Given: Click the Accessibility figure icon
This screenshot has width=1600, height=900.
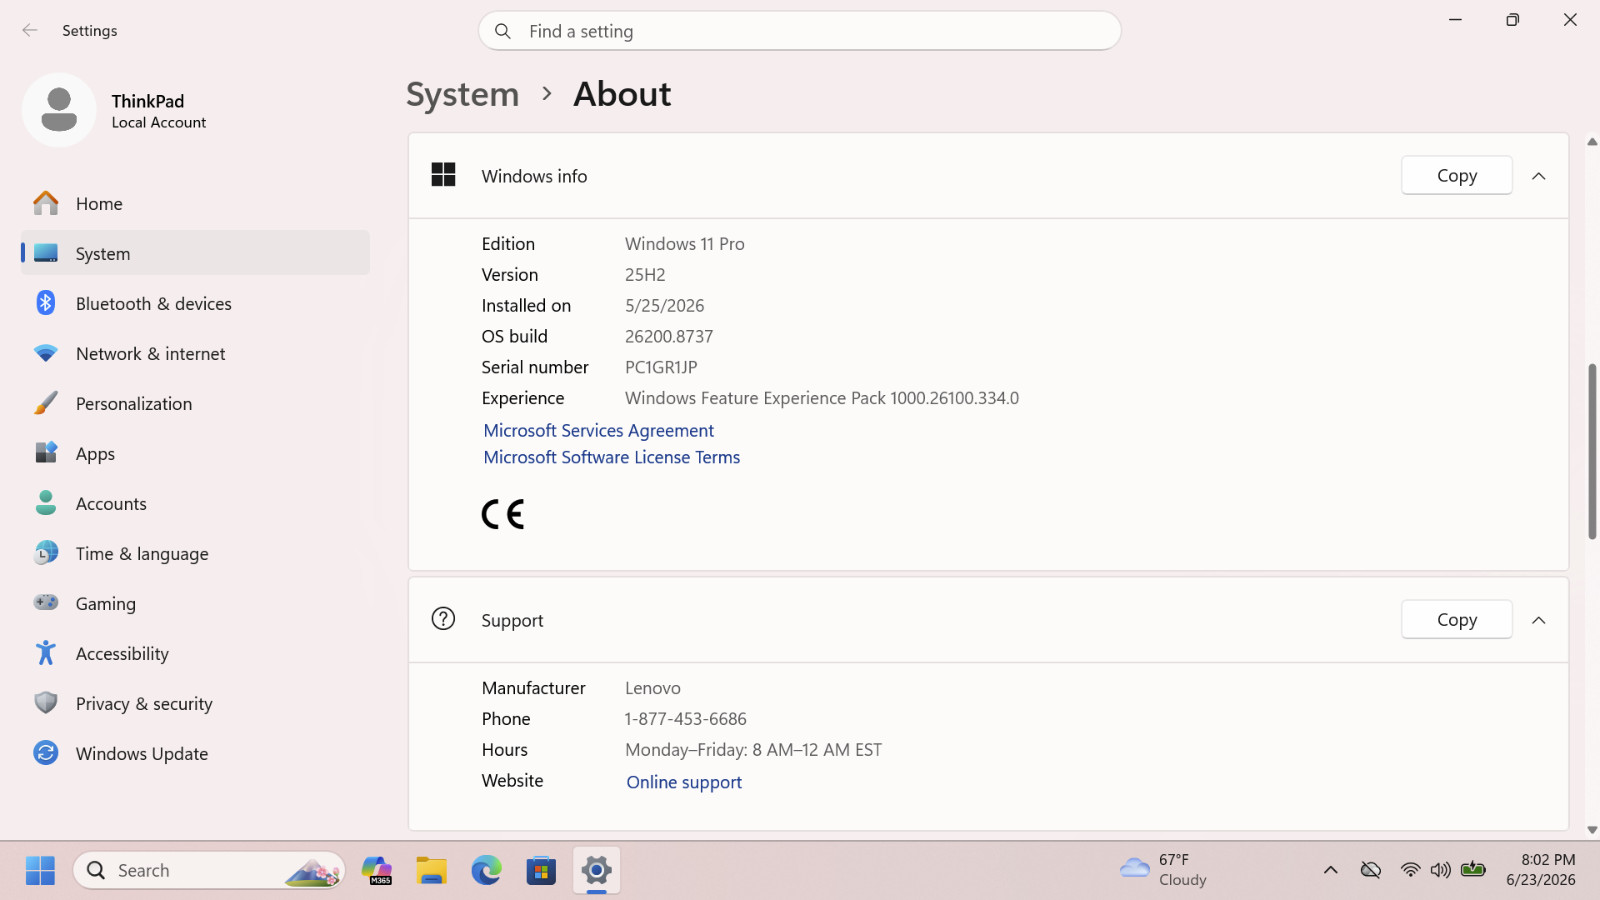Looking at the screenshot, I should pyautogui.click(x=46, y=653).
